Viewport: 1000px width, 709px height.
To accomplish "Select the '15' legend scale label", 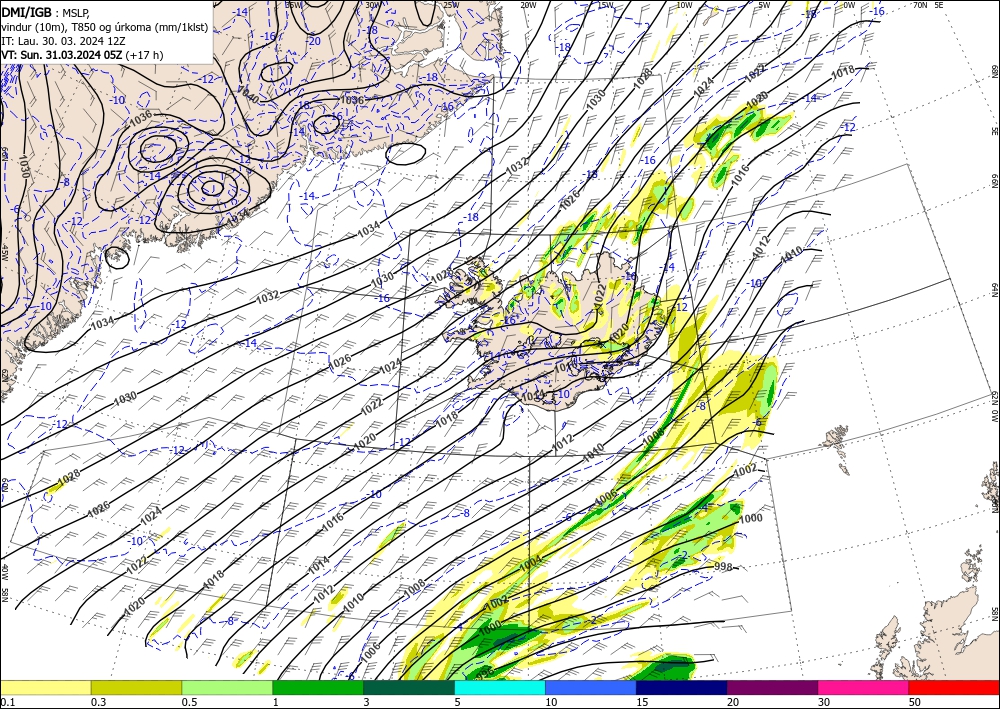I will pyautogui.click(x=642, y=702).
